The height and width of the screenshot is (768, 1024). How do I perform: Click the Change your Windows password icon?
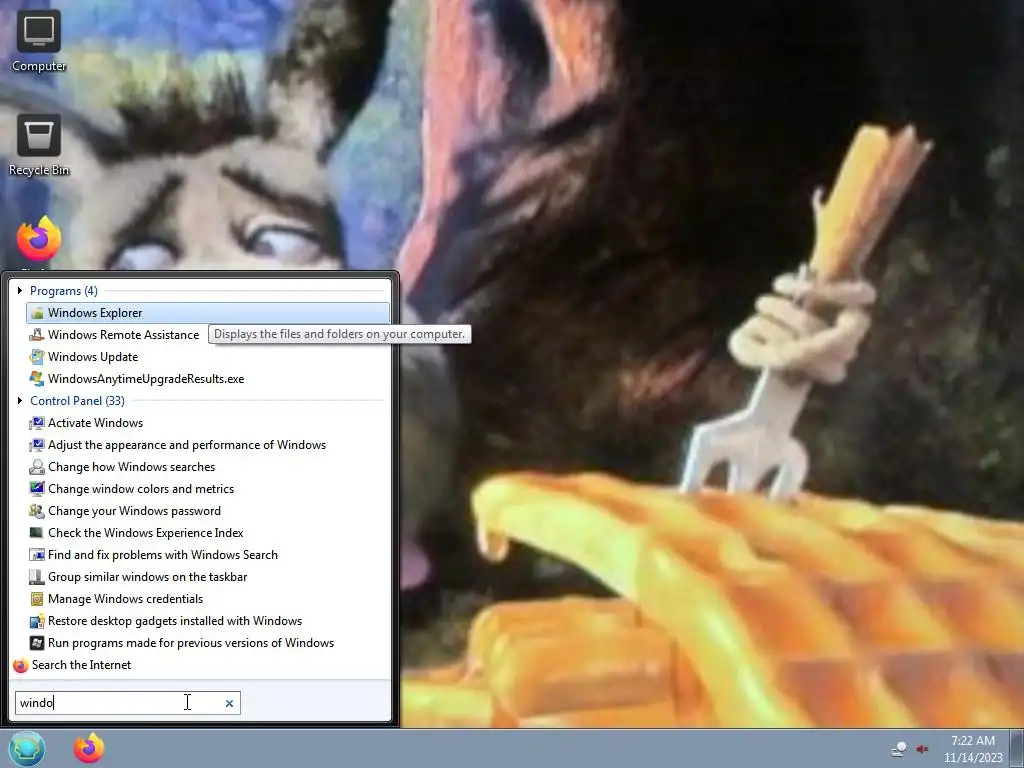37,511
